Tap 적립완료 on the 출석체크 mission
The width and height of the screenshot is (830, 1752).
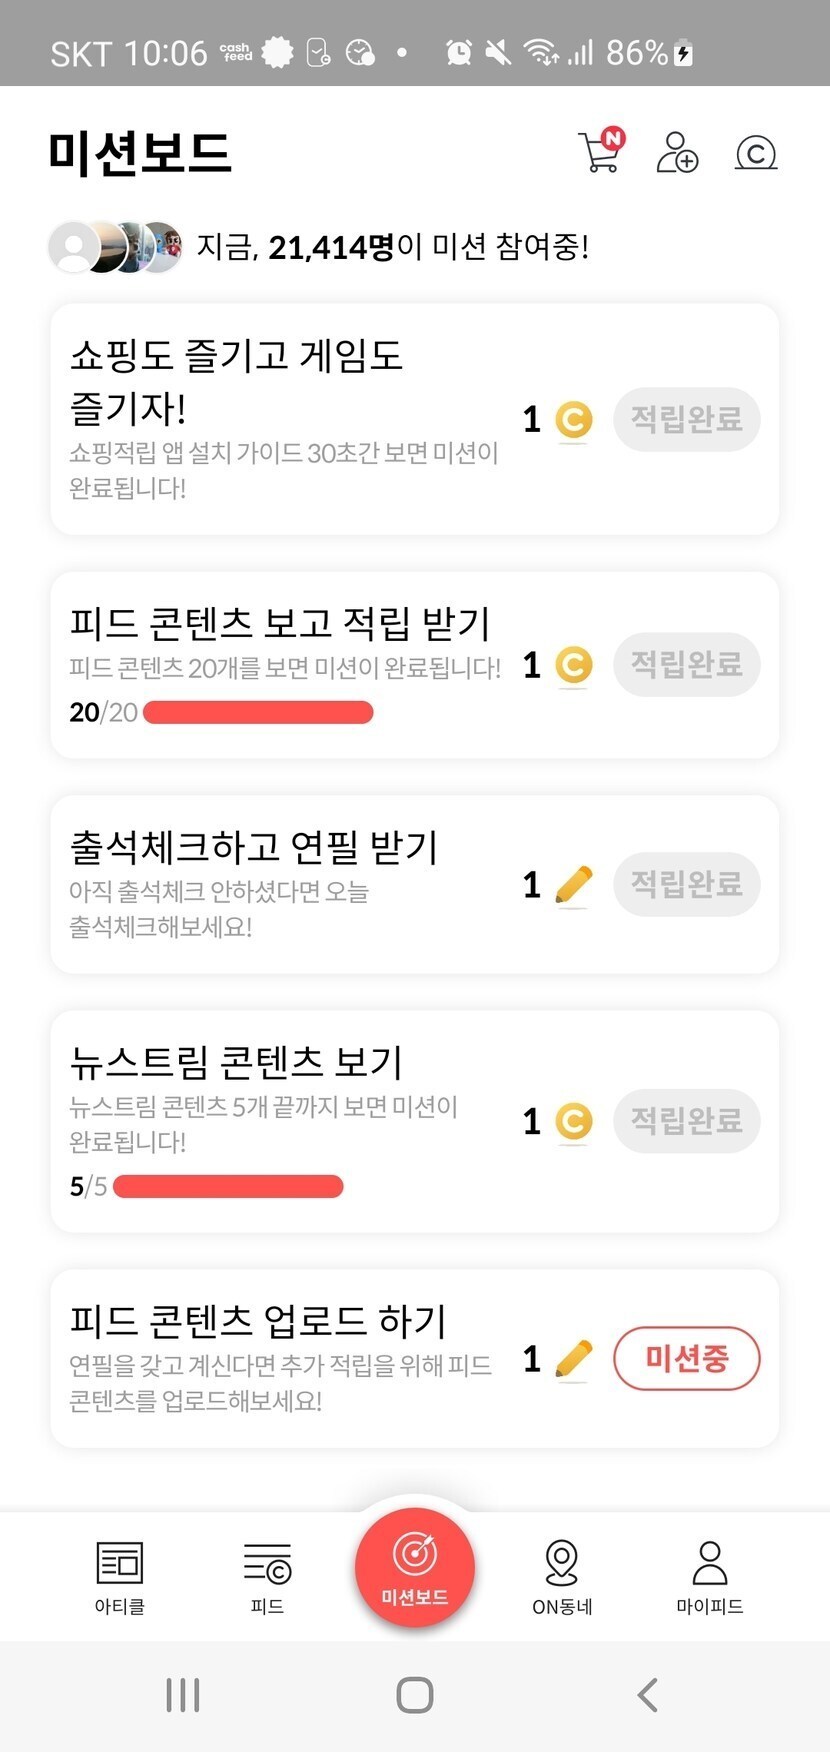coord(686,884)
